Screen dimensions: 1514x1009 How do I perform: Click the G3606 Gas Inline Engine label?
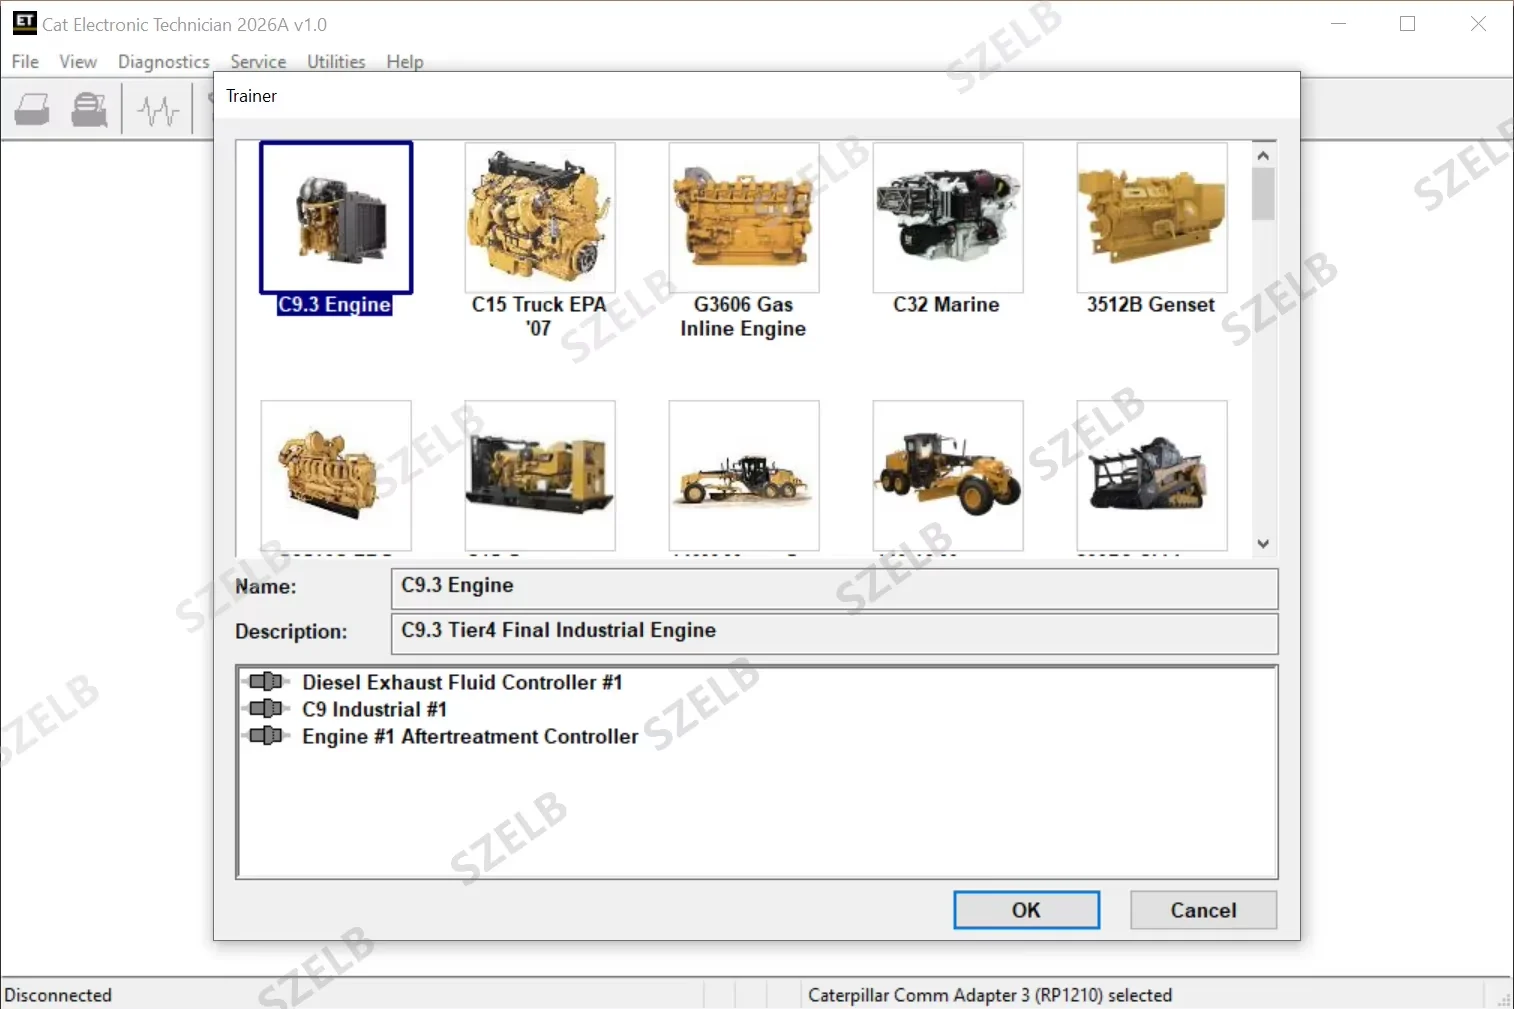743,317
